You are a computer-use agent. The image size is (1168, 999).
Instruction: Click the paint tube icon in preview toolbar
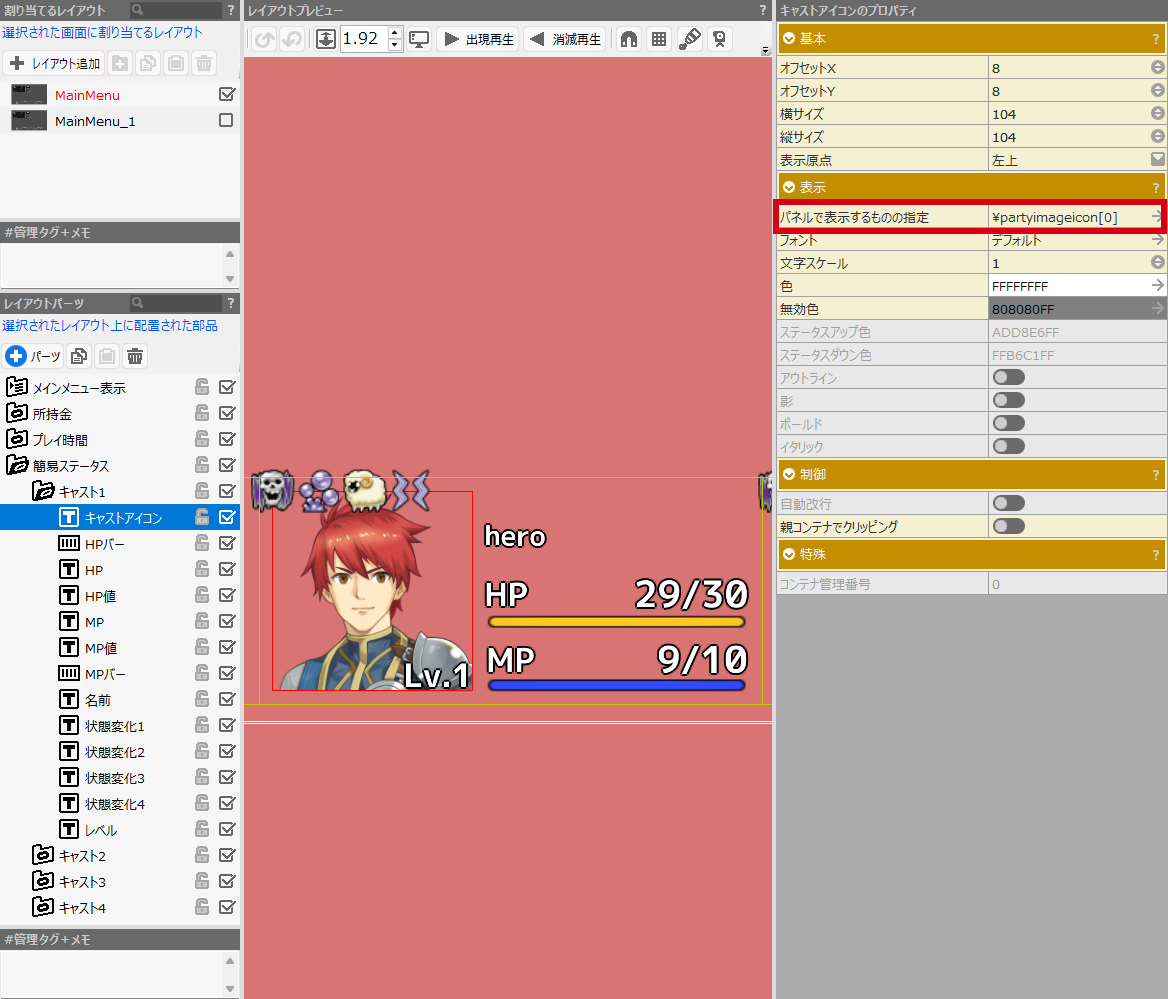coord(689,39)
